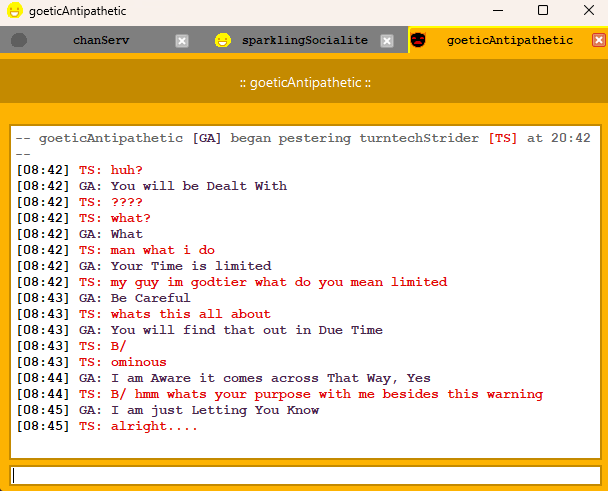Click the message 'You will be Dealt With'
The image size is (608, 491).
199,186
